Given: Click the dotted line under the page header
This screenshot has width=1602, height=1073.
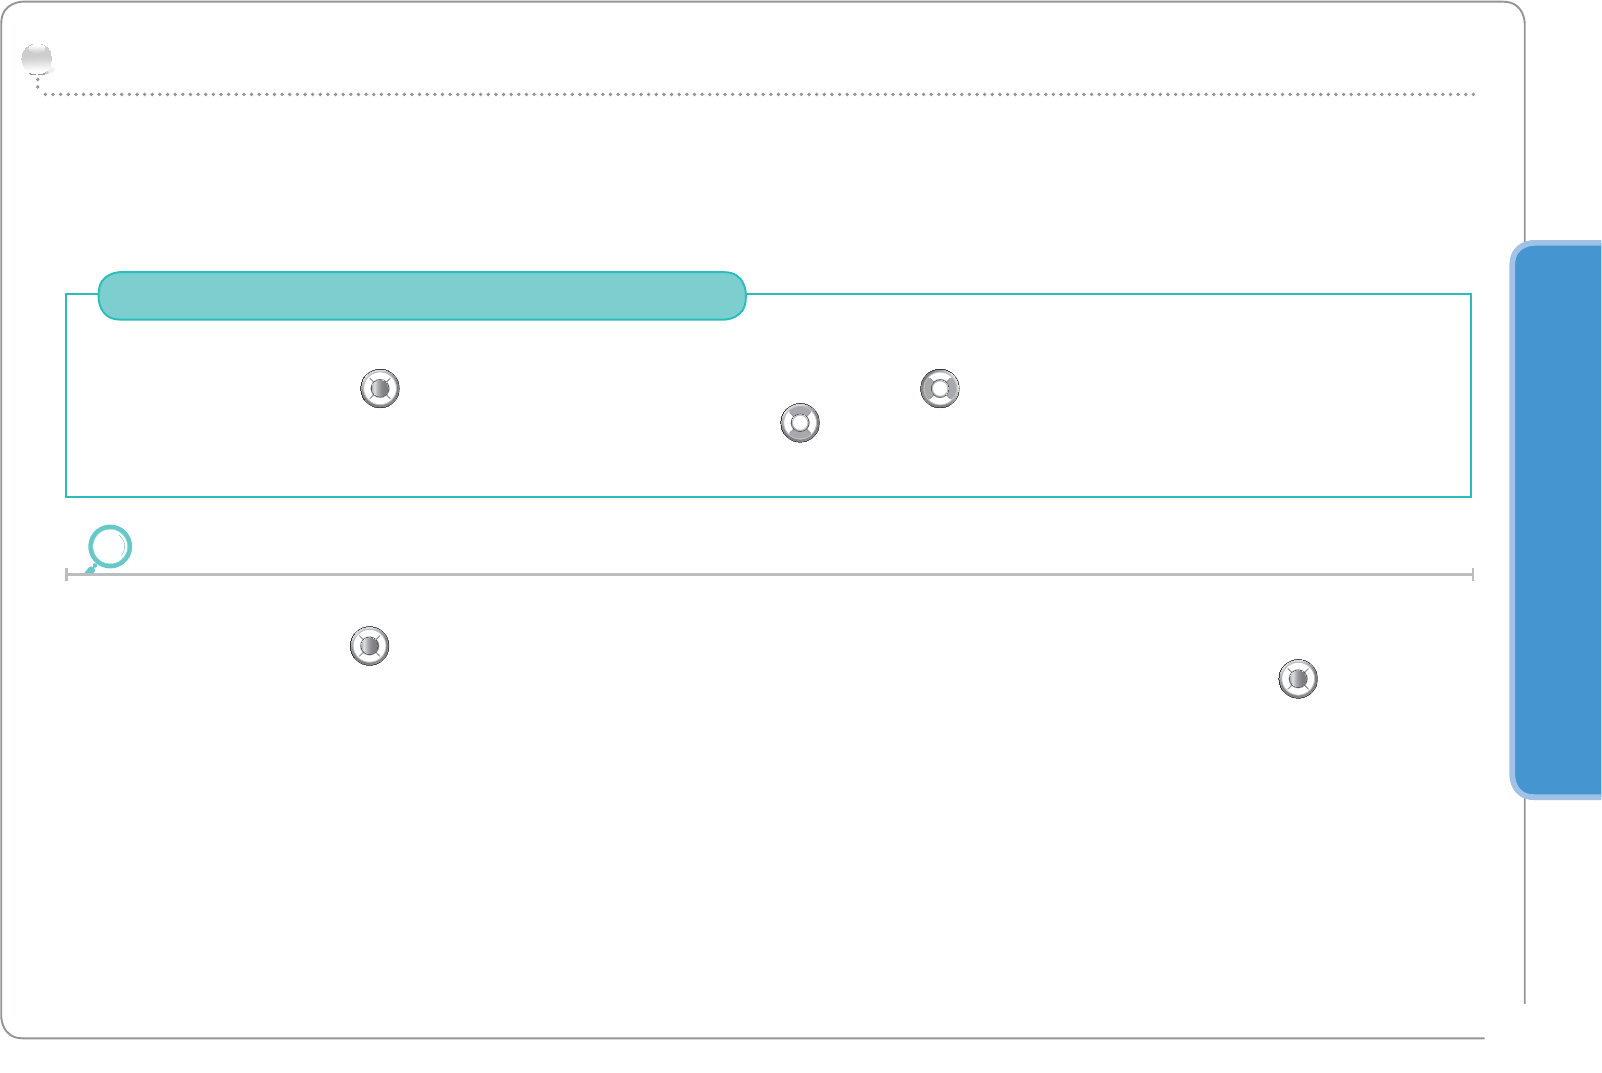Looking at the screenshot, I should (x=760, y=94).
